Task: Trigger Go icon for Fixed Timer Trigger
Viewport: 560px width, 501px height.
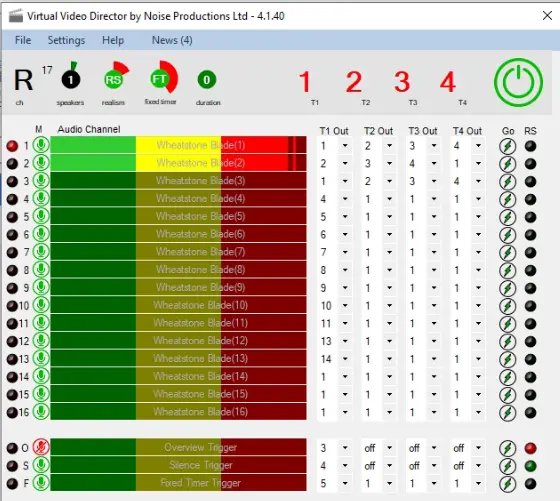Action: coord(508,484)
